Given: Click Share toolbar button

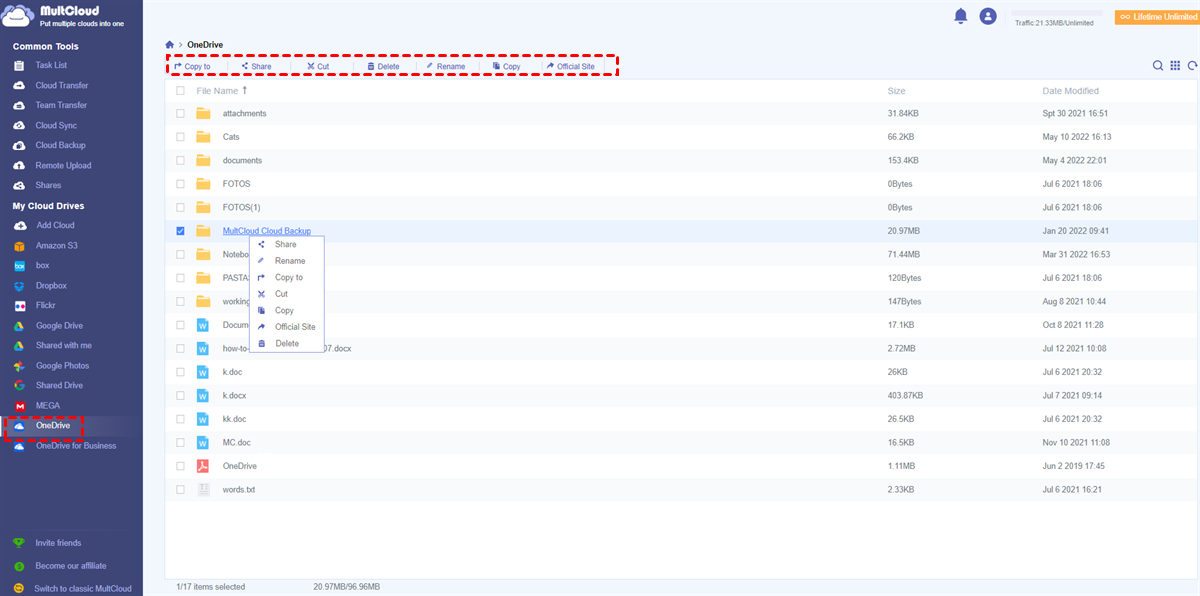Looking at the screenshot, I should point(256,66).
